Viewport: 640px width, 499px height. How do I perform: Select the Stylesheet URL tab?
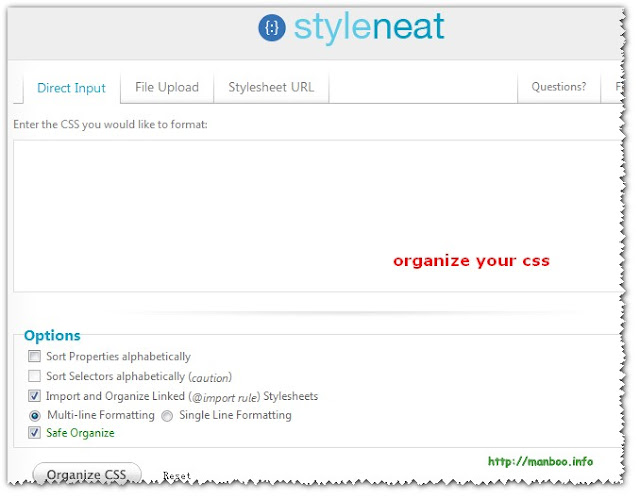271,87
